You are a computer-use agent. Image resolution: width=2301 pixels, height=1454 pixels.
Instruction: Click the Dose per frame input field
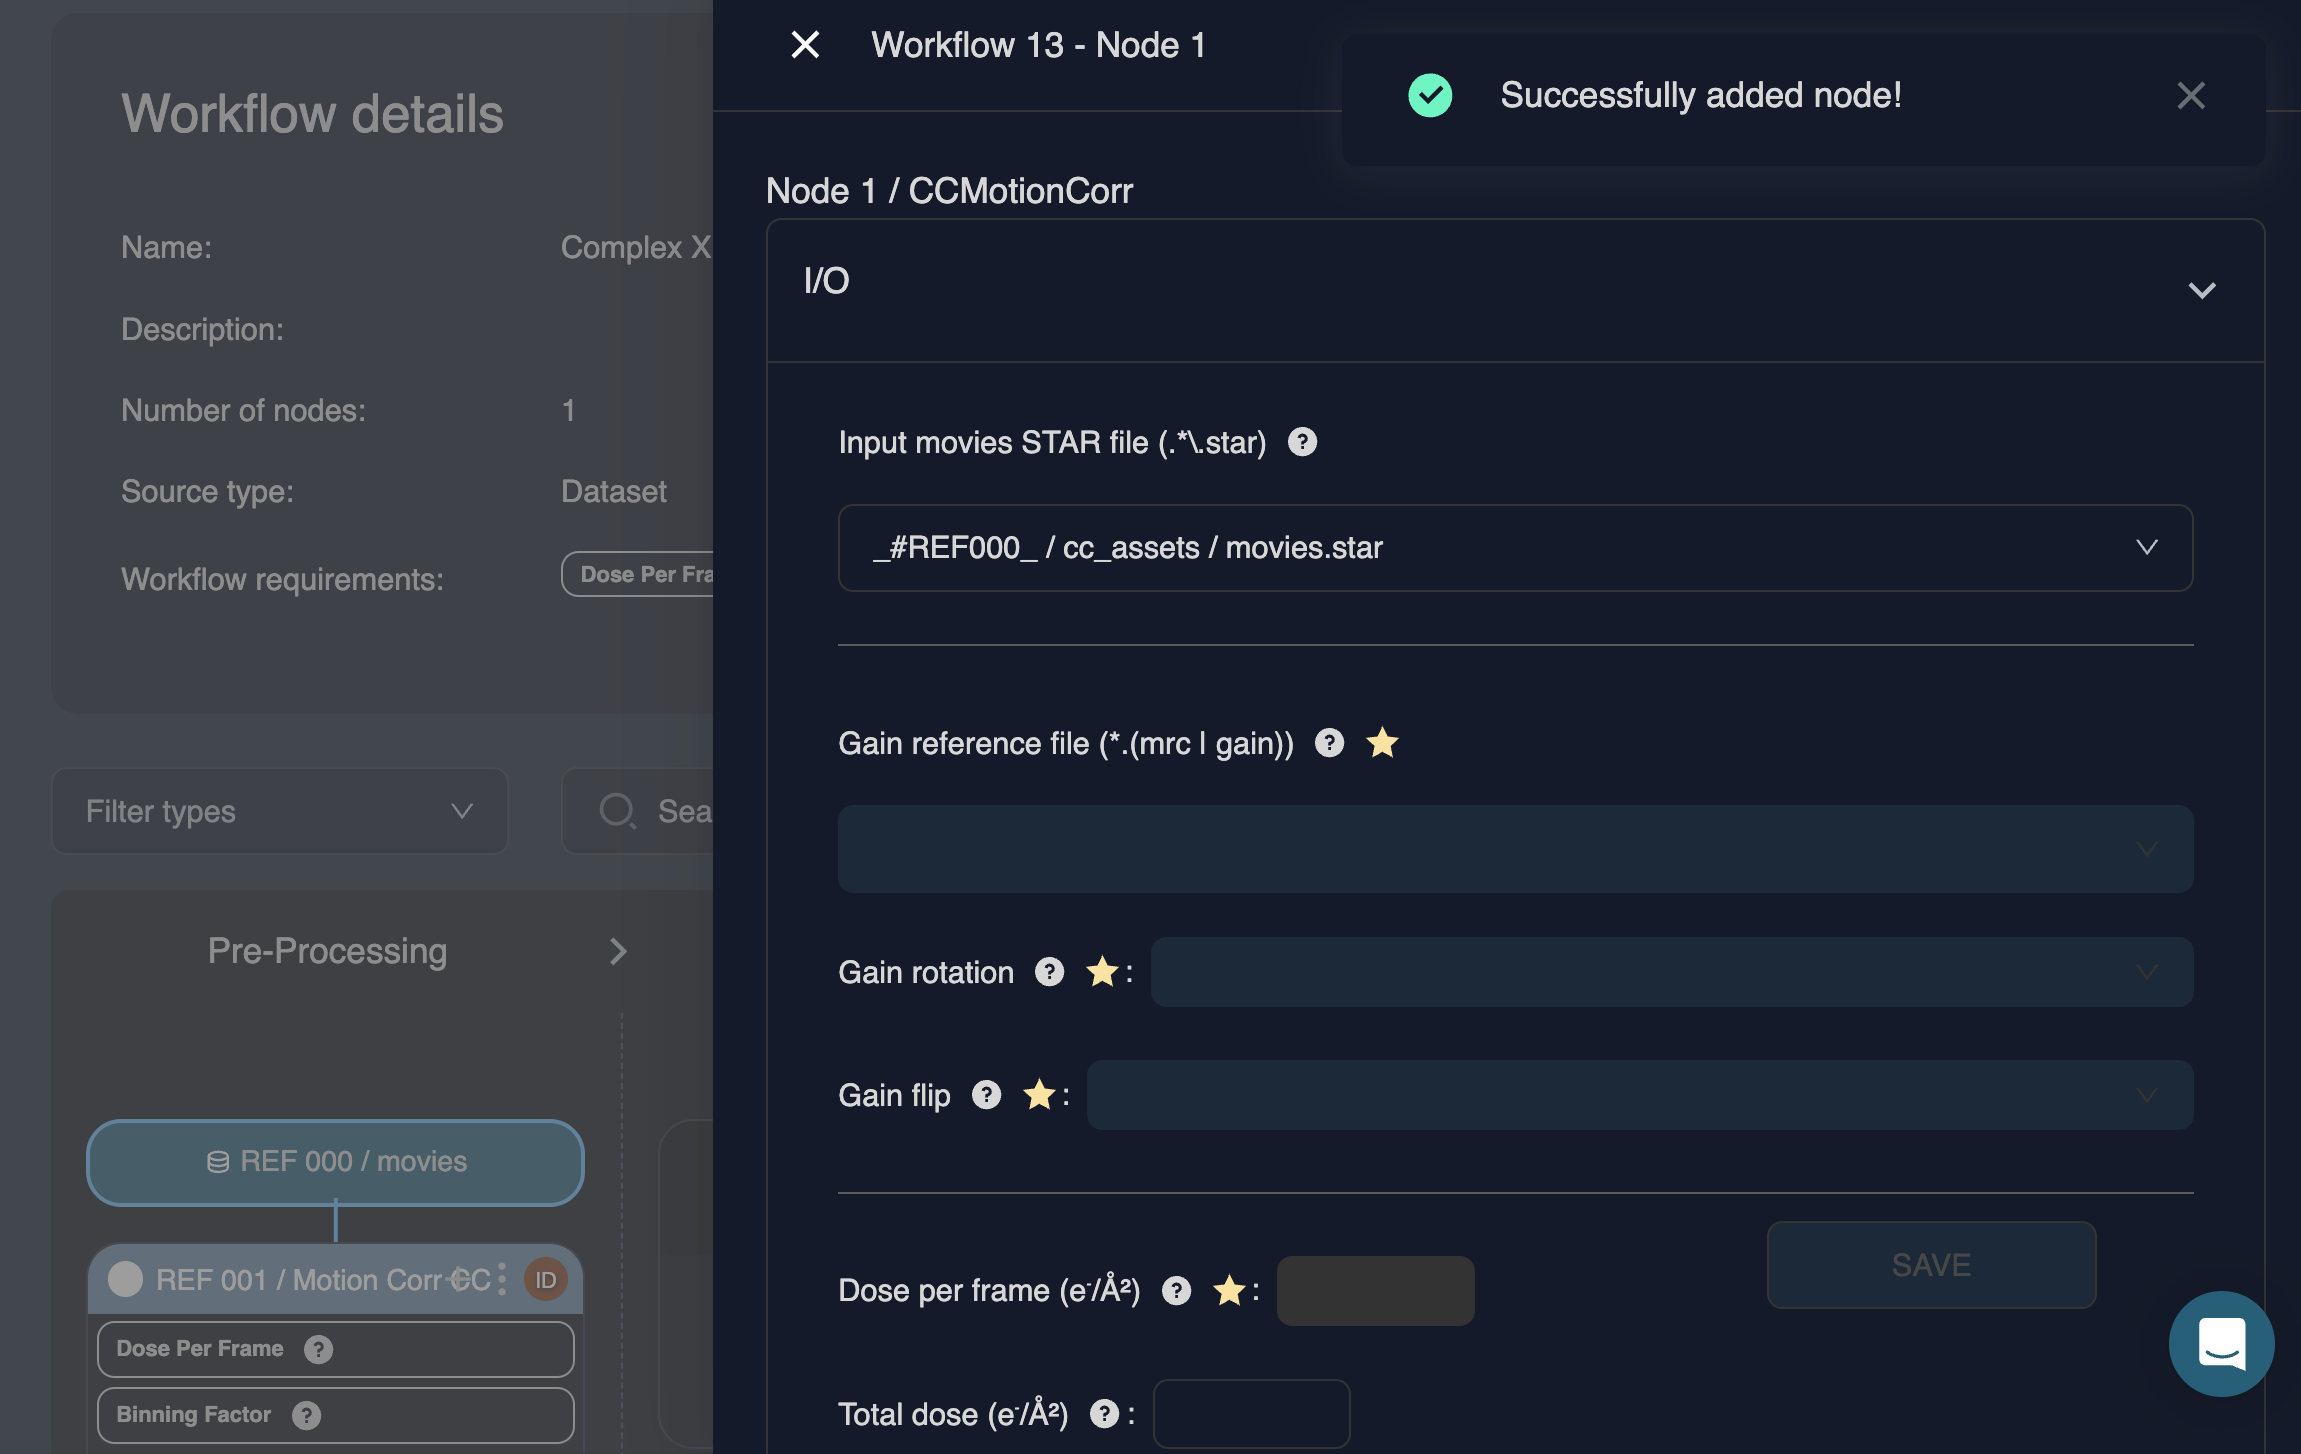tap(1375, 1291)
